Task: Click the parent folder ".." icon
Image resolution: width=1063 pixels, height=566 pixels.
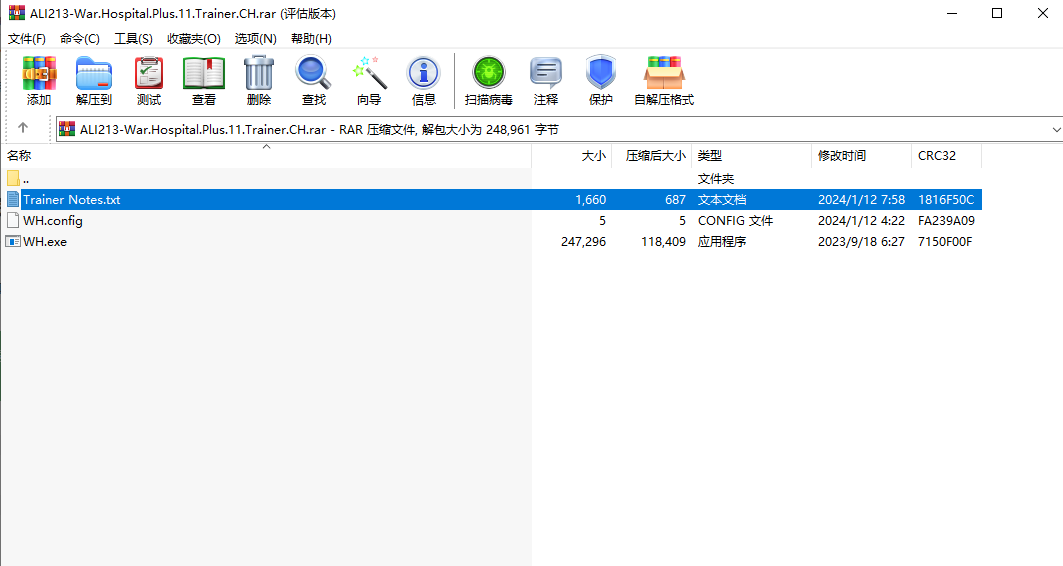Action: click(13, 178)
